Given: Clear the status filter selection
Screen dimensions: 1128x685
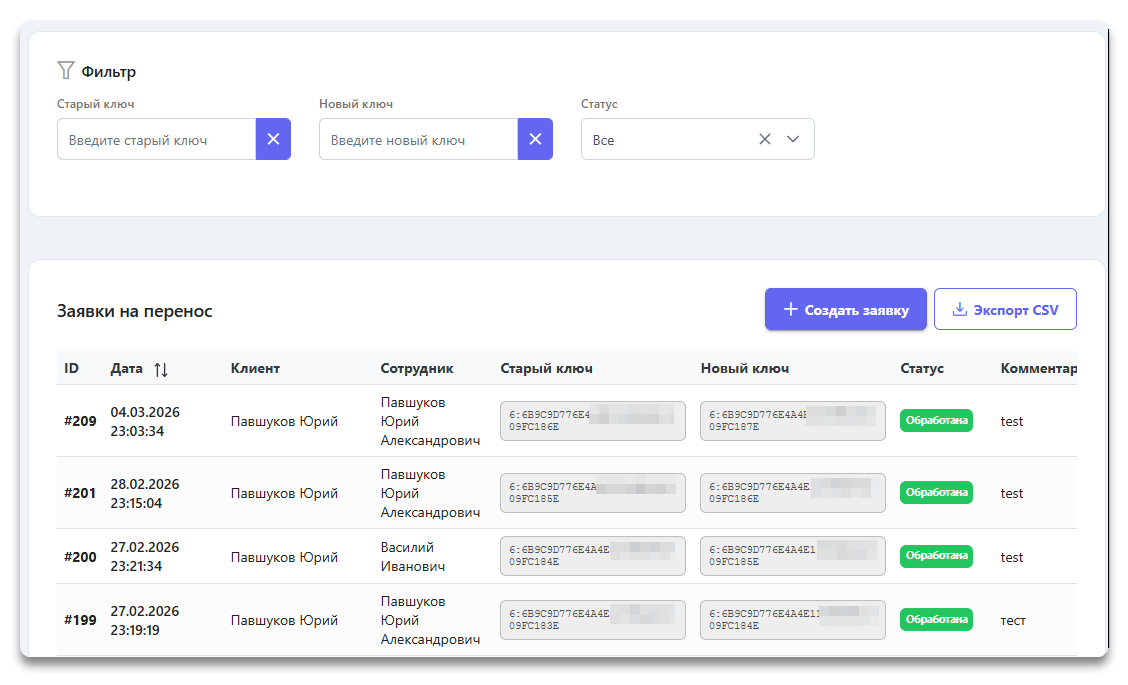Looking at the screenshot, I should pos(765,139).
